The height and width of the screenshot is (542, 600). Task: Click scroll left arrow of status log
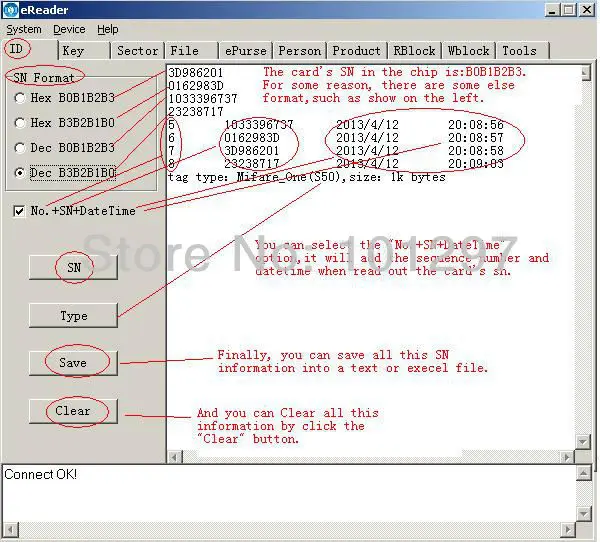tap(10, 530)
